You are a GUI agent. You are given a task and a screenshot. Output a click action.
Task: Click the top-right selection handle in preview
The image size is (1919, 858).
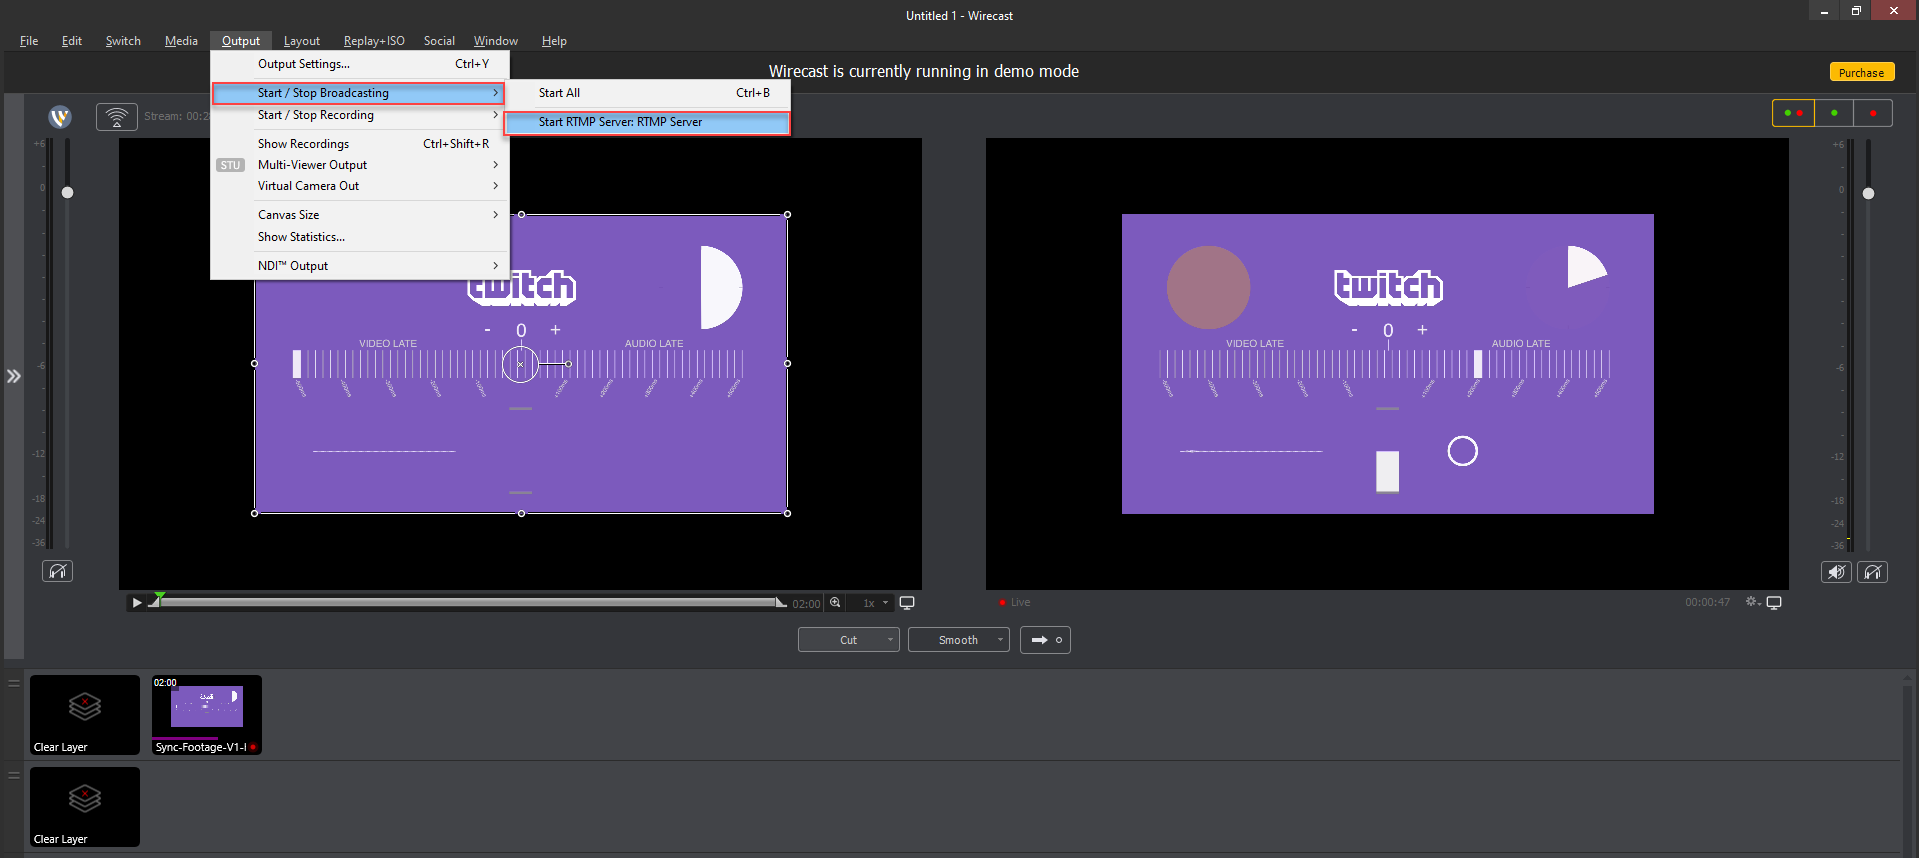[x=788, y=214]
